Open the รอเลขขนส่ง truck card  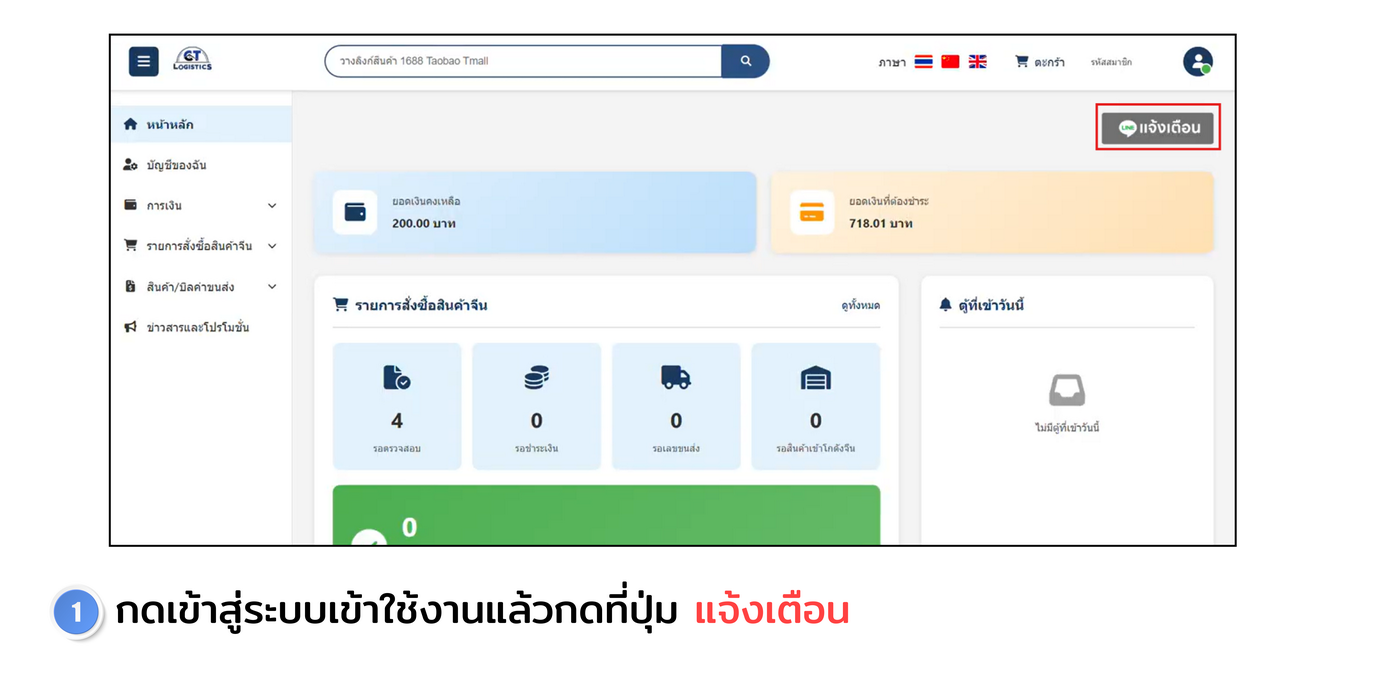(676, 406)
